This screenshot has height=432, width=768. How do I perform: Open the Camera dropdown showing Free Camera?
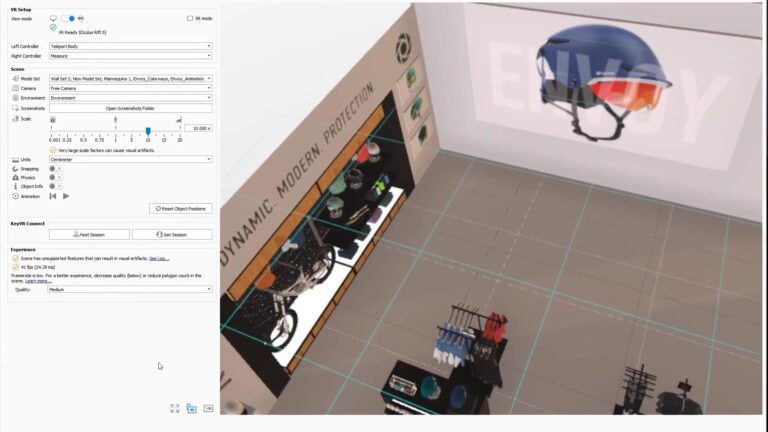tap(131, 88)
